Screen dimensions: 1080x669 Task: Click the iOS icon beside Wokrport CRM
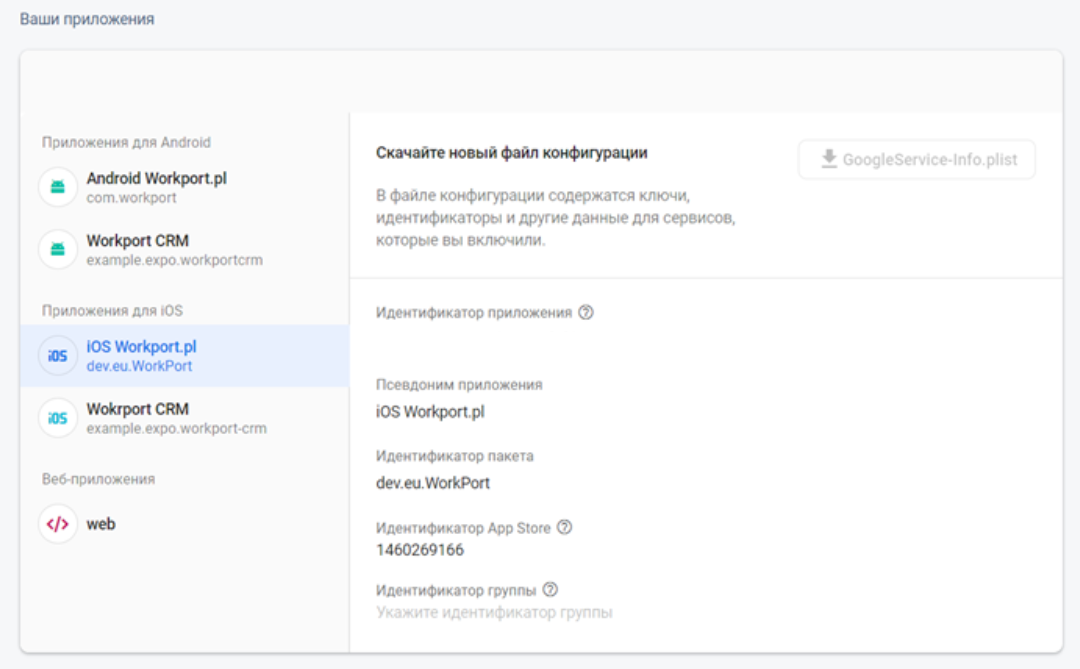point(58,418)
